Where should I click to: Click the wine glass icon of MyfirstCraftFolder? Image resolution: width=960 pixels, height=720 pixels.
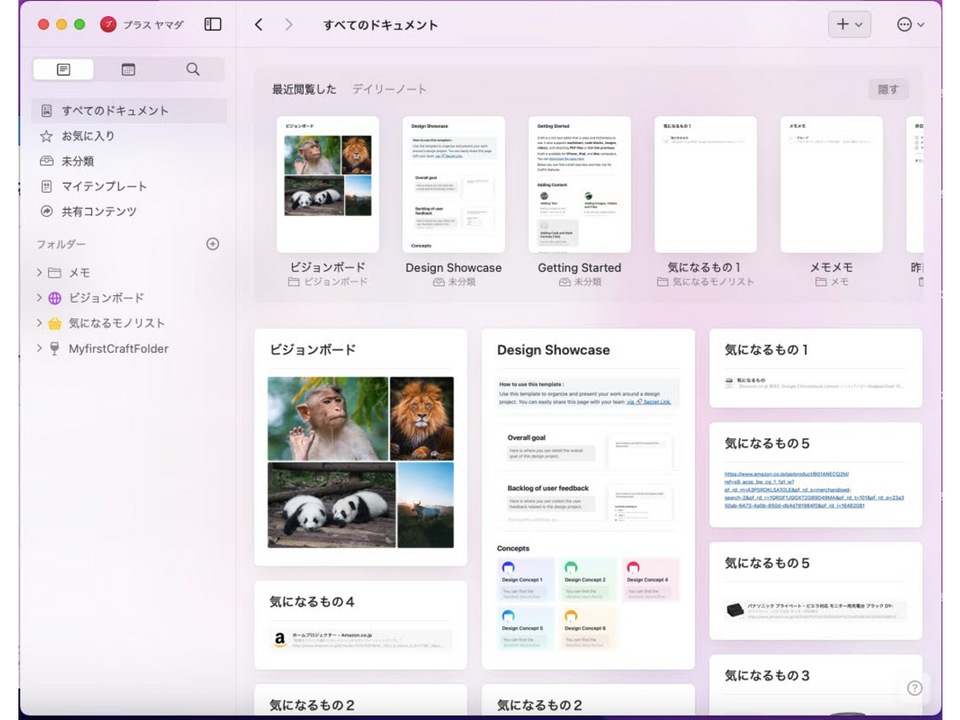tap(54, 348)
